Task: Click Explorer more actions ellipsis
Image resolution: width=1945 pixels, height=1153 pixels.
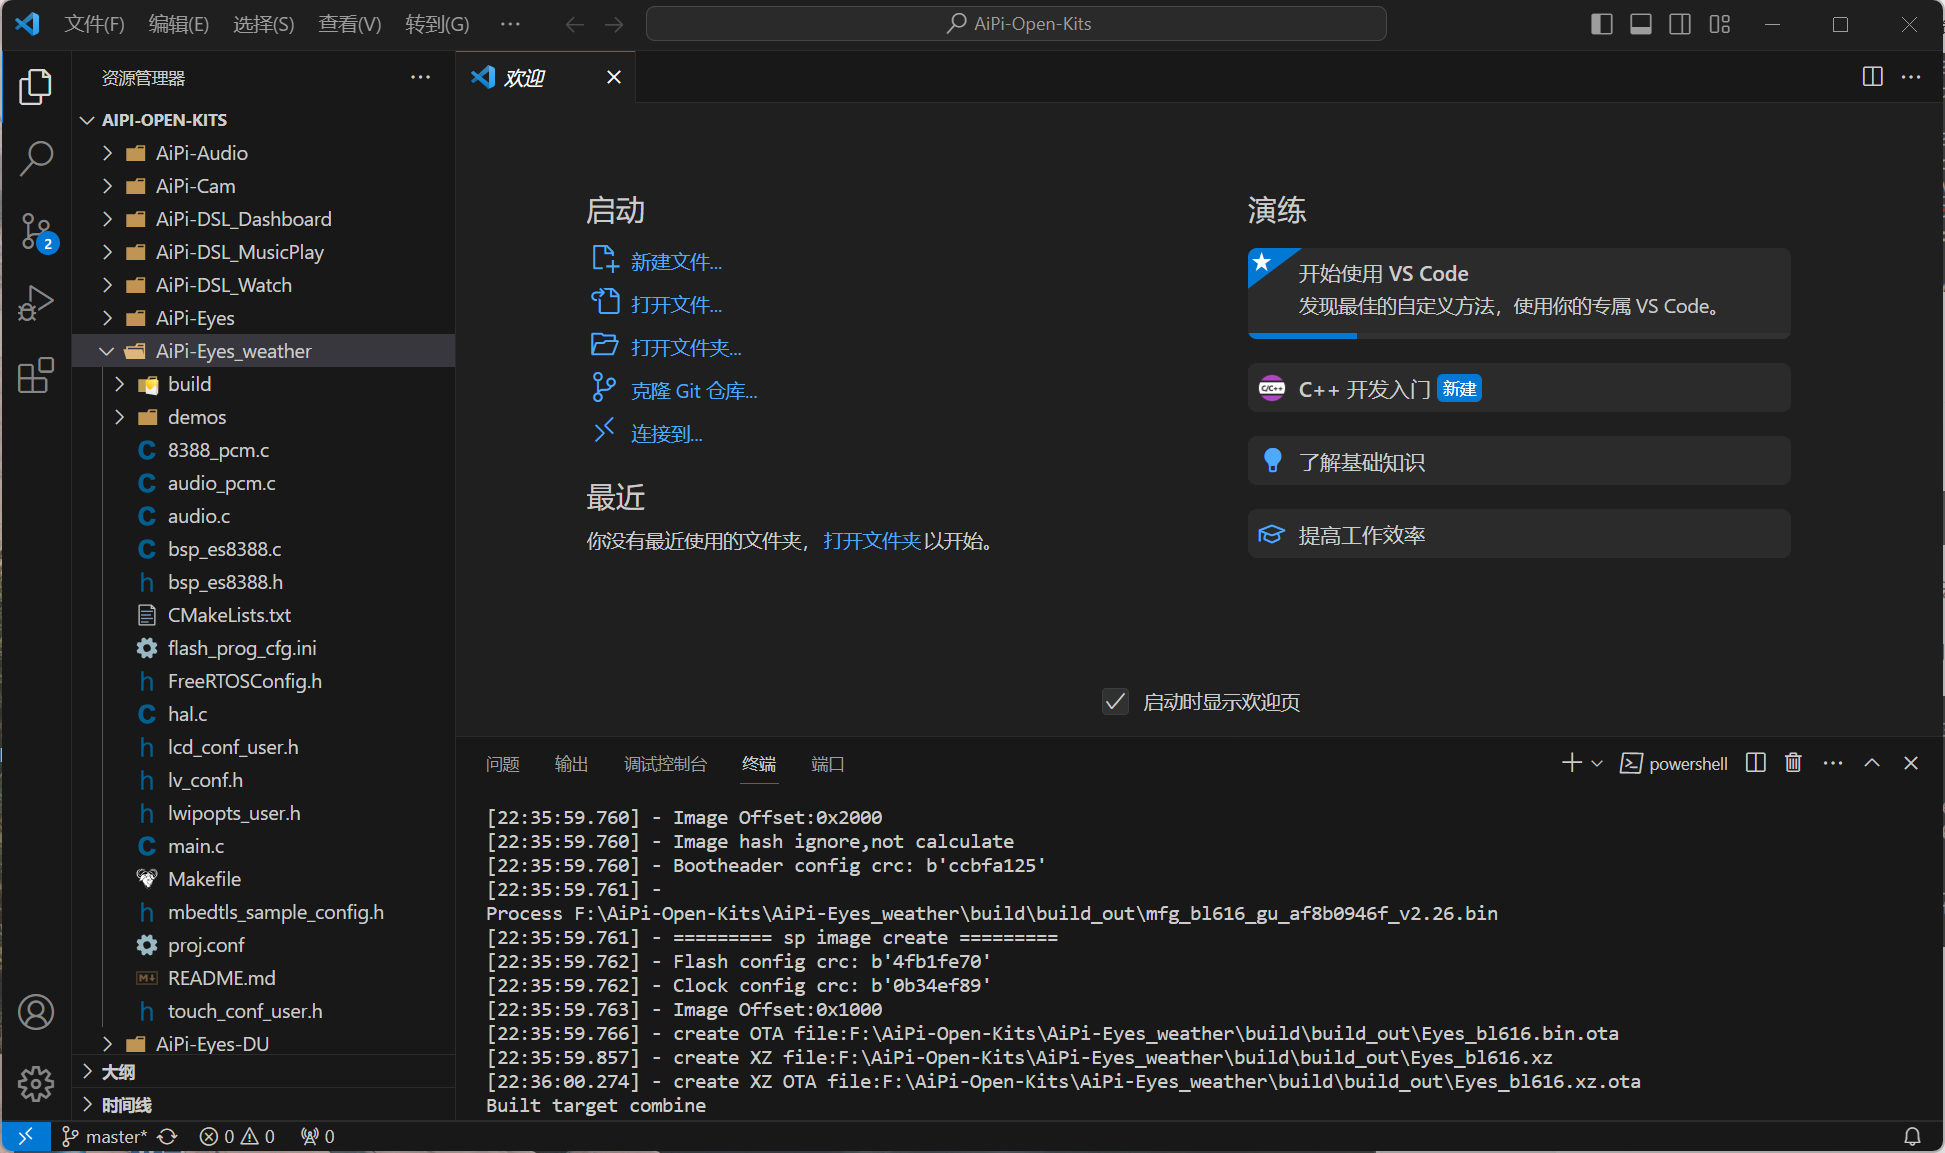Action: click(x=420, y=77)
